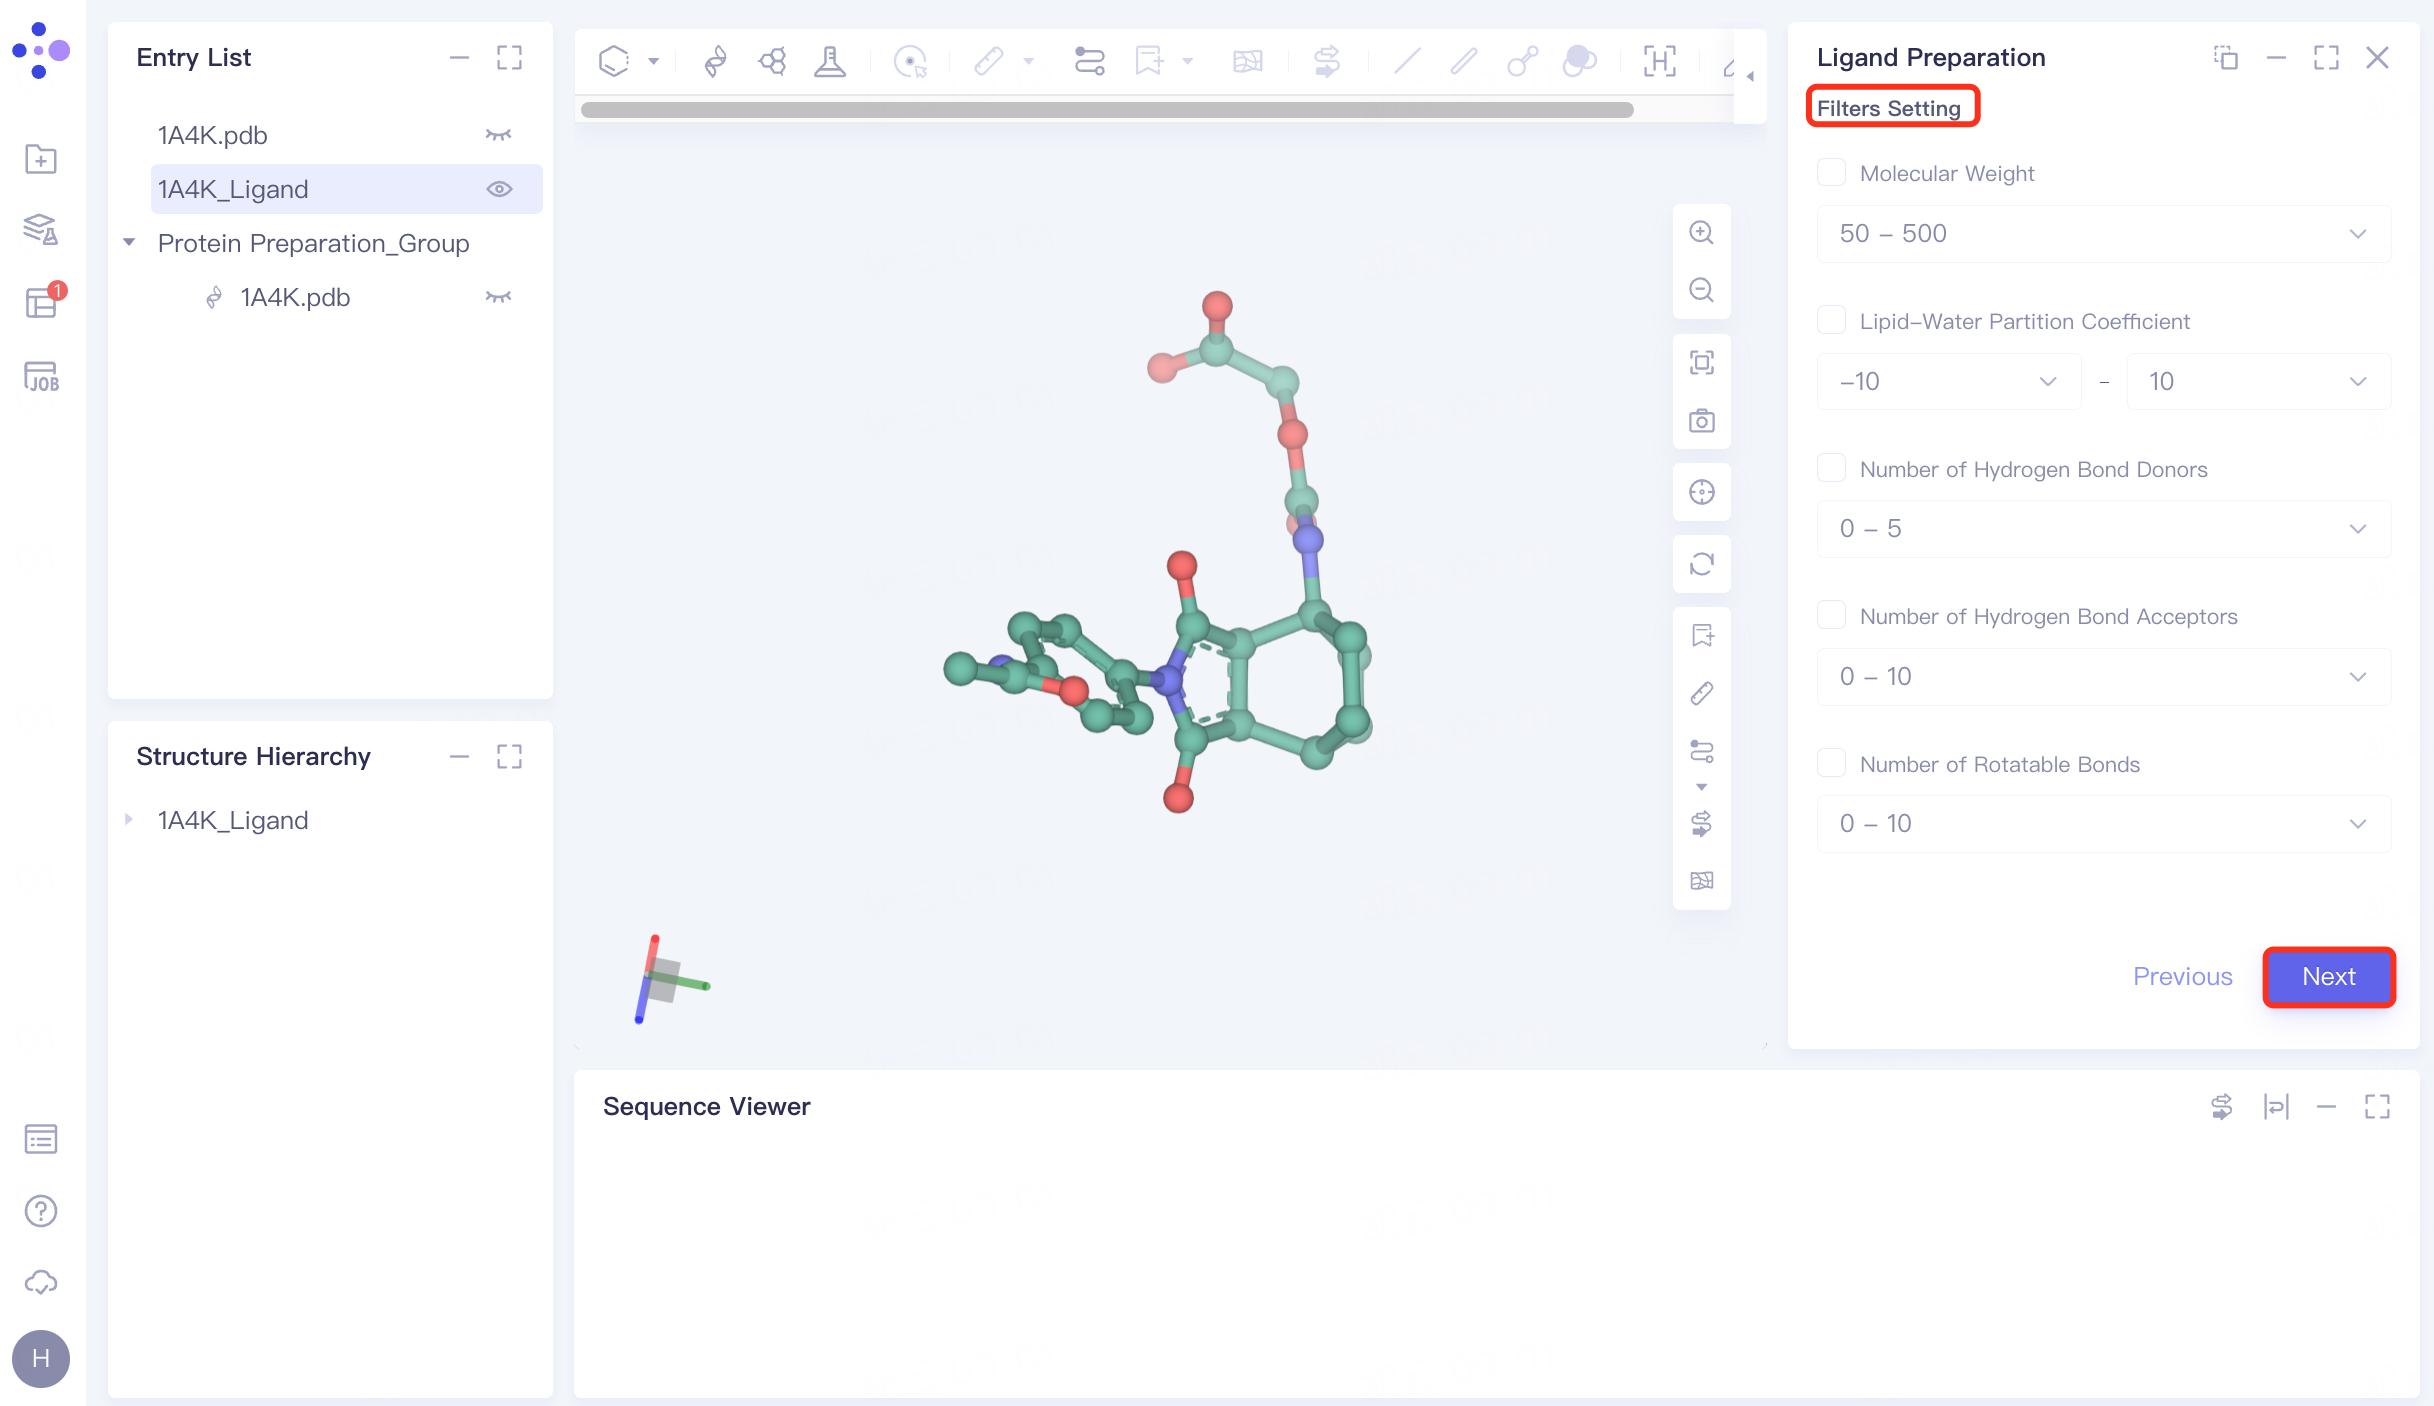Take a screenshot with the camera icon
Viewport: 2434px width, 1406px height.
[x=1701, y=421]
